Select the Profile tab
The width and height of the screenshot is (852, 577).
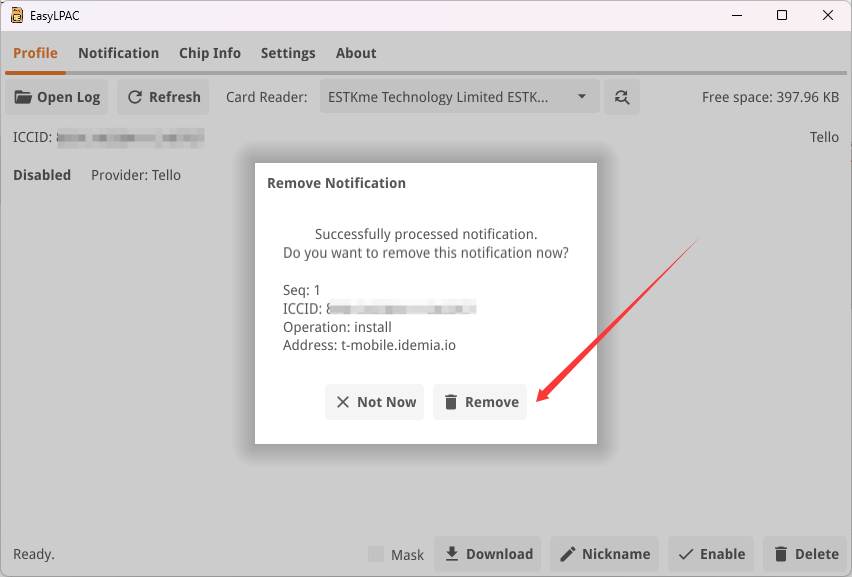[x=35, y=53]
